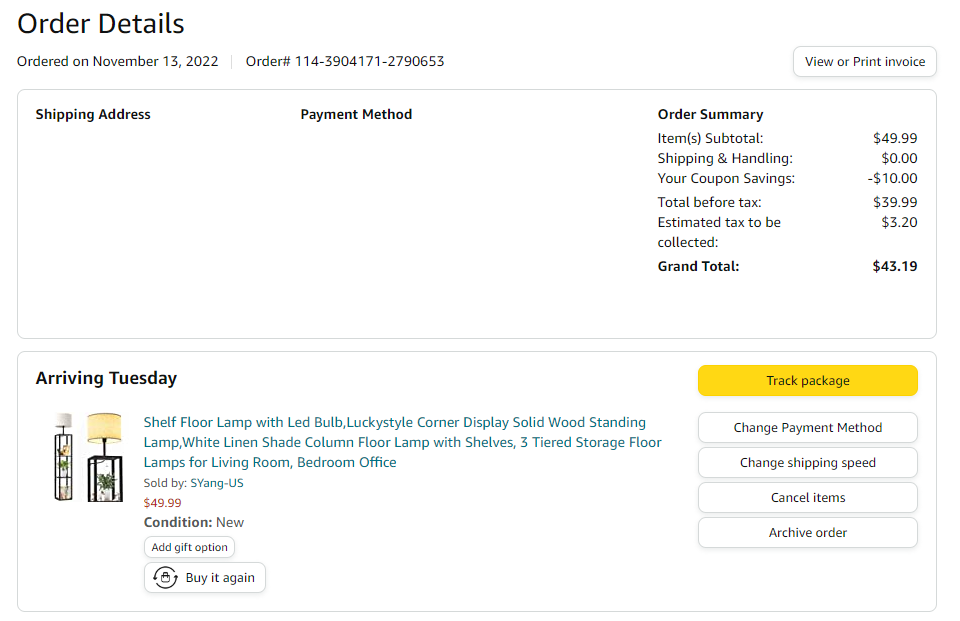This screenshot has height=621, width=960.
Task: Click the Buy it again circular arrow icon
Action: (165, 578)
